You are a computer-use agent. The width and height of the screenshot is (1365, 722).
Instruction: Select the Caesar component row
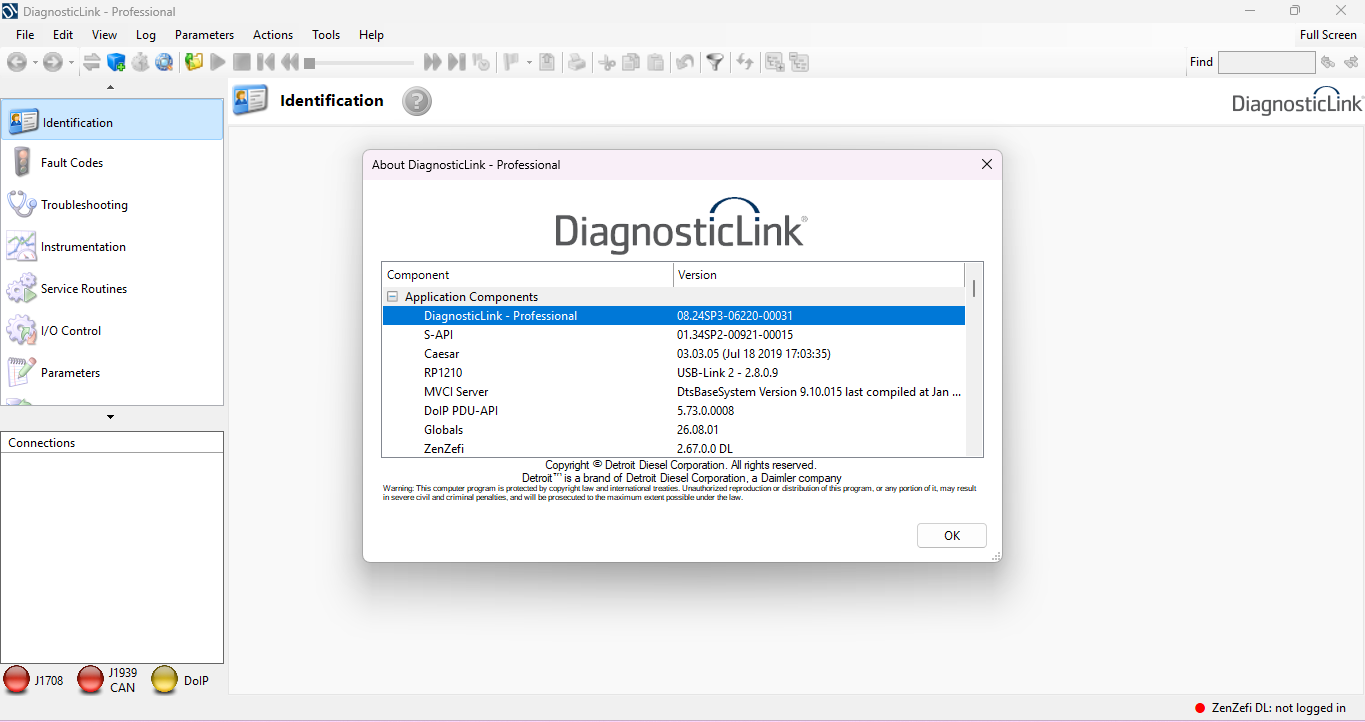point(674,354)
